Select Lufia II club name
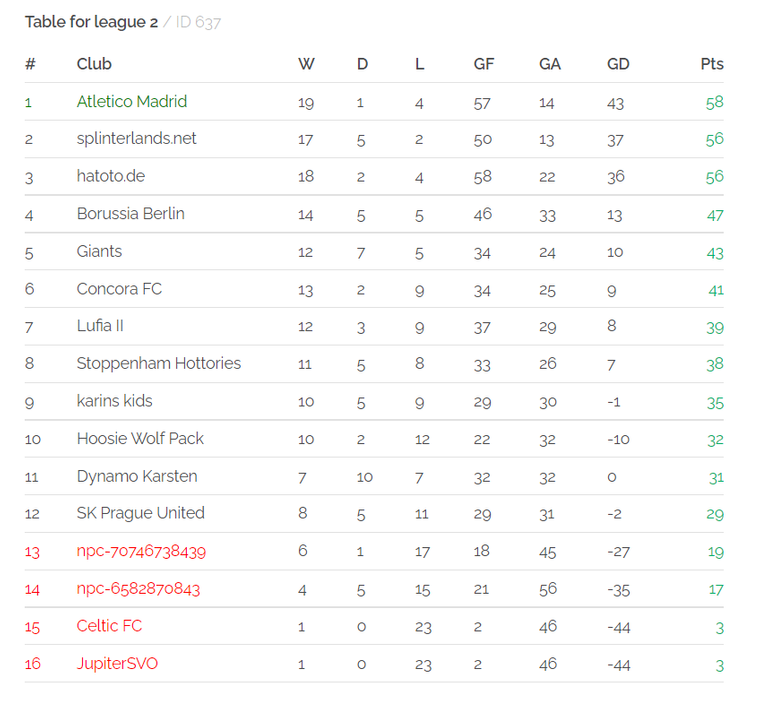 click(100, 326)
